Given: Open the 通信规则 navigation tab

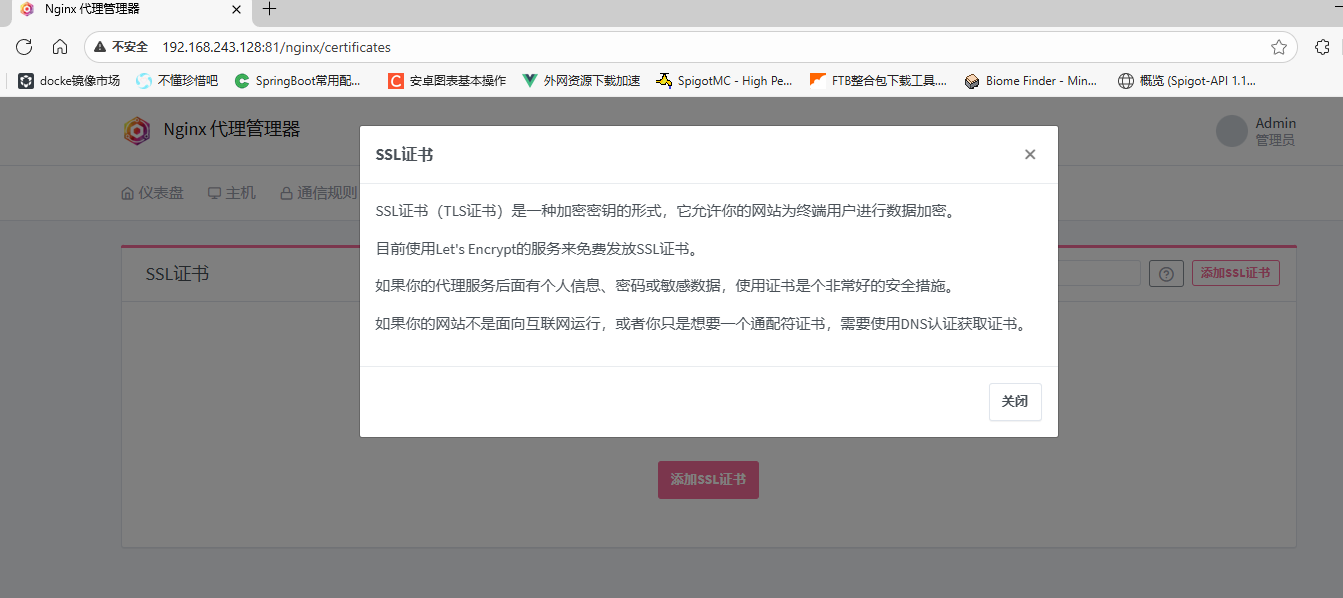Looking at the screenshot, I should coord(318,193).
